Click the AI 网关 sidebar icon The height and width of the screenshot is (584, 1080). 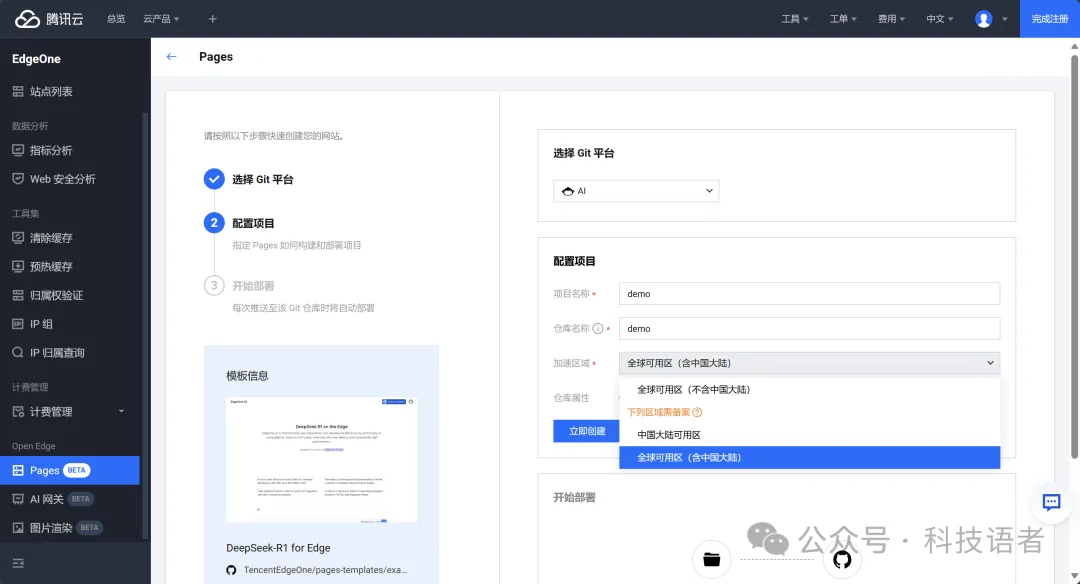[x=18, y=499]
